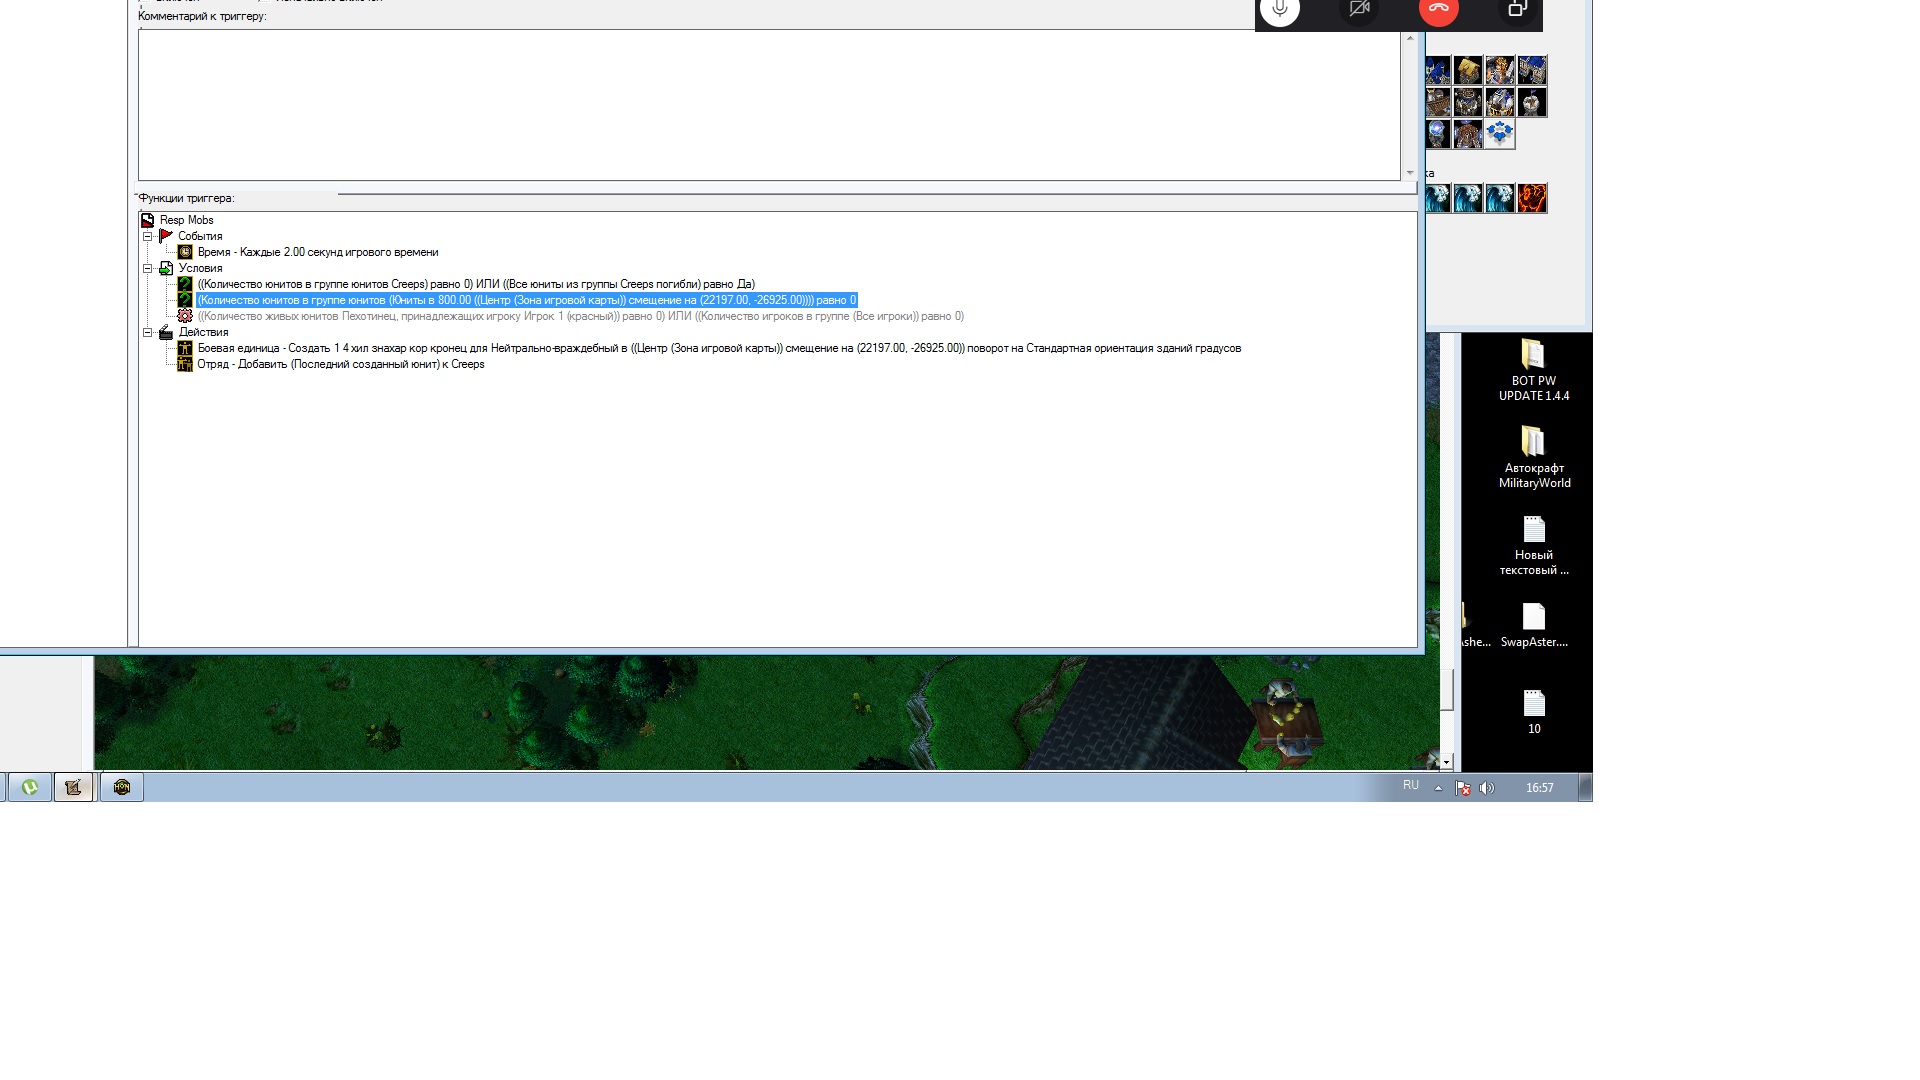Collapse the Условия tree node
Image resolution: width=1920 pixels, height=1080 pixels.
148,269
